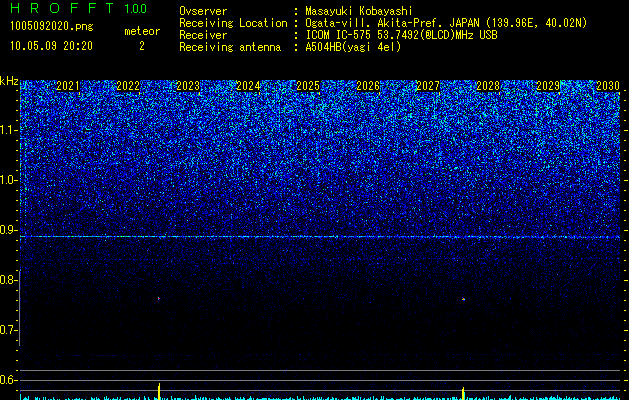The height and width of the screenshot is (400, 629).
Task: Click the 'Receiving antenna' field label
Action: [230, 47]
